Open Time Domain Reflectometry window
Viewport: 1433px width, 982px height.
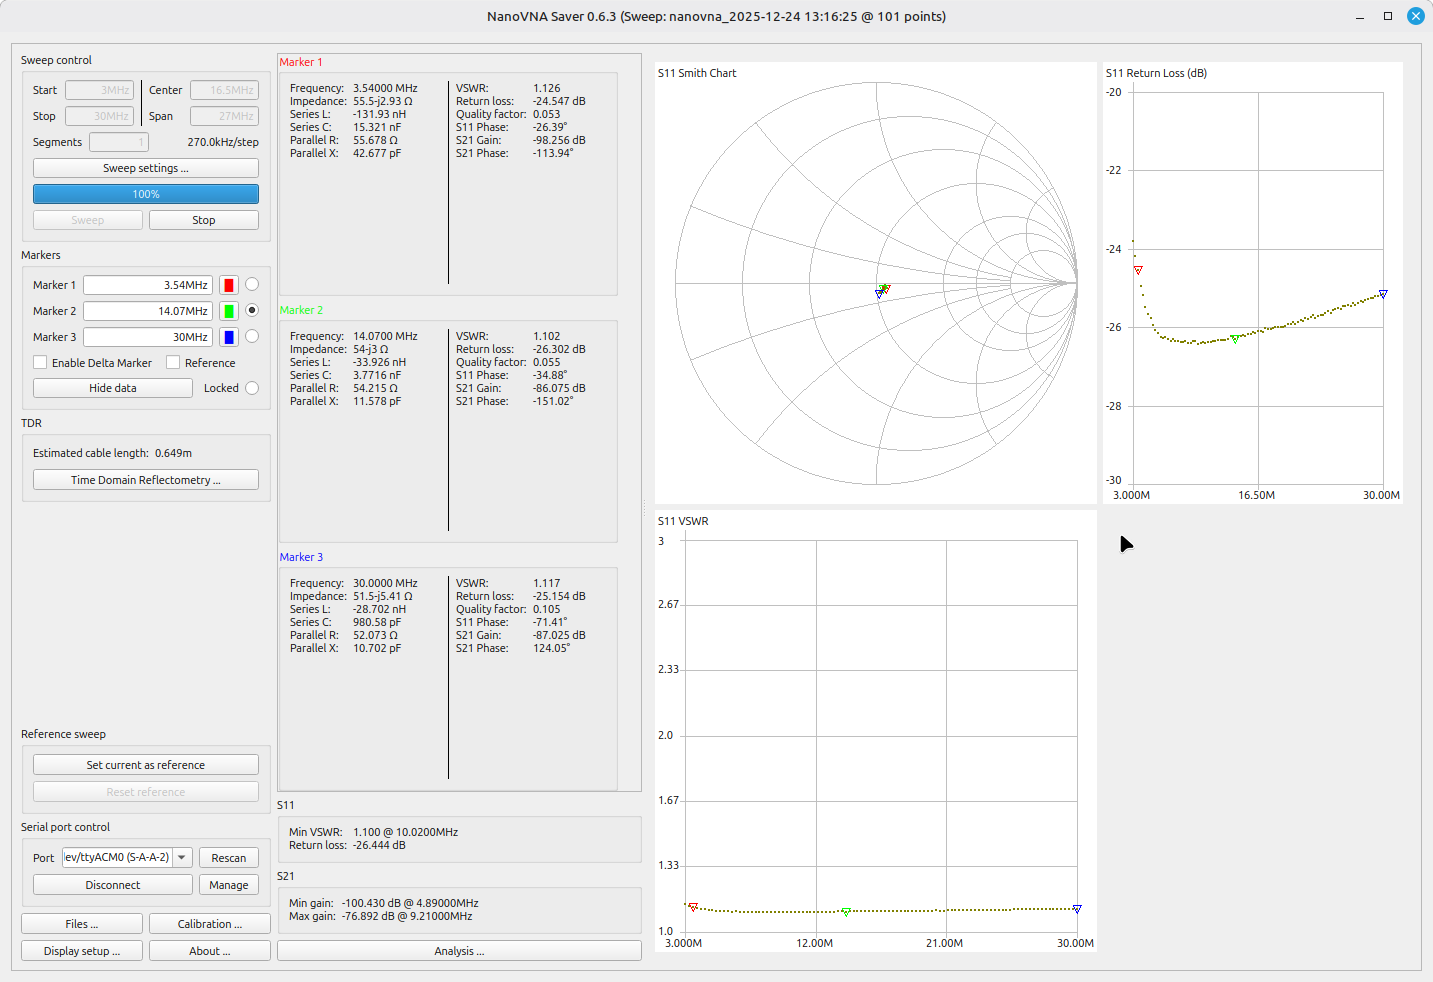146,480
